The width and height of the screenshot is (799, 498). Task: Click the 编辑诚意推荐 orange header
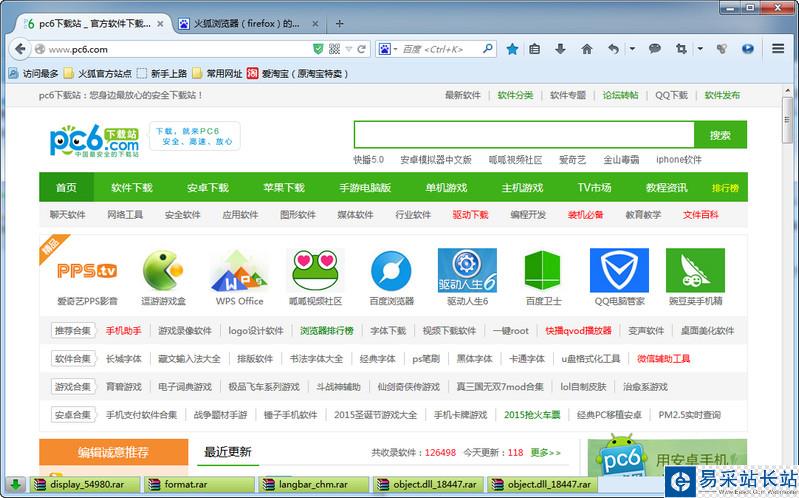(113, 452)
